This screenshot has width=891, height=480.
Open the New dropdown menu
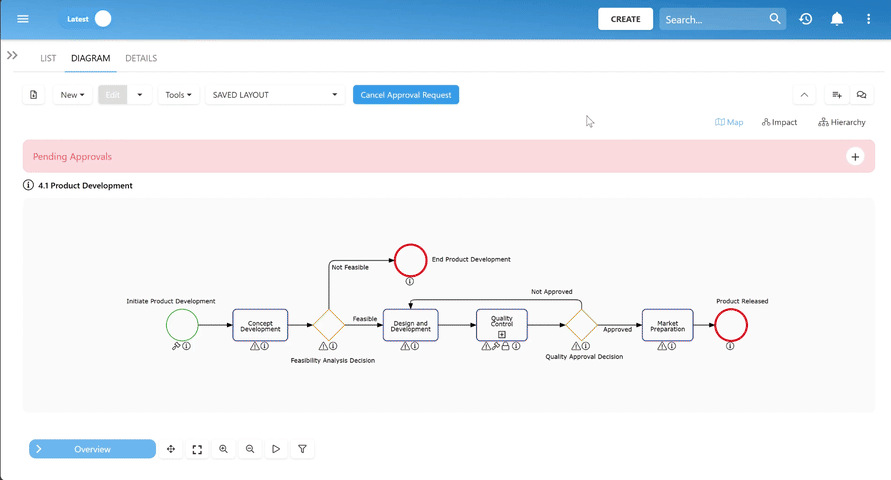(72, 95)
